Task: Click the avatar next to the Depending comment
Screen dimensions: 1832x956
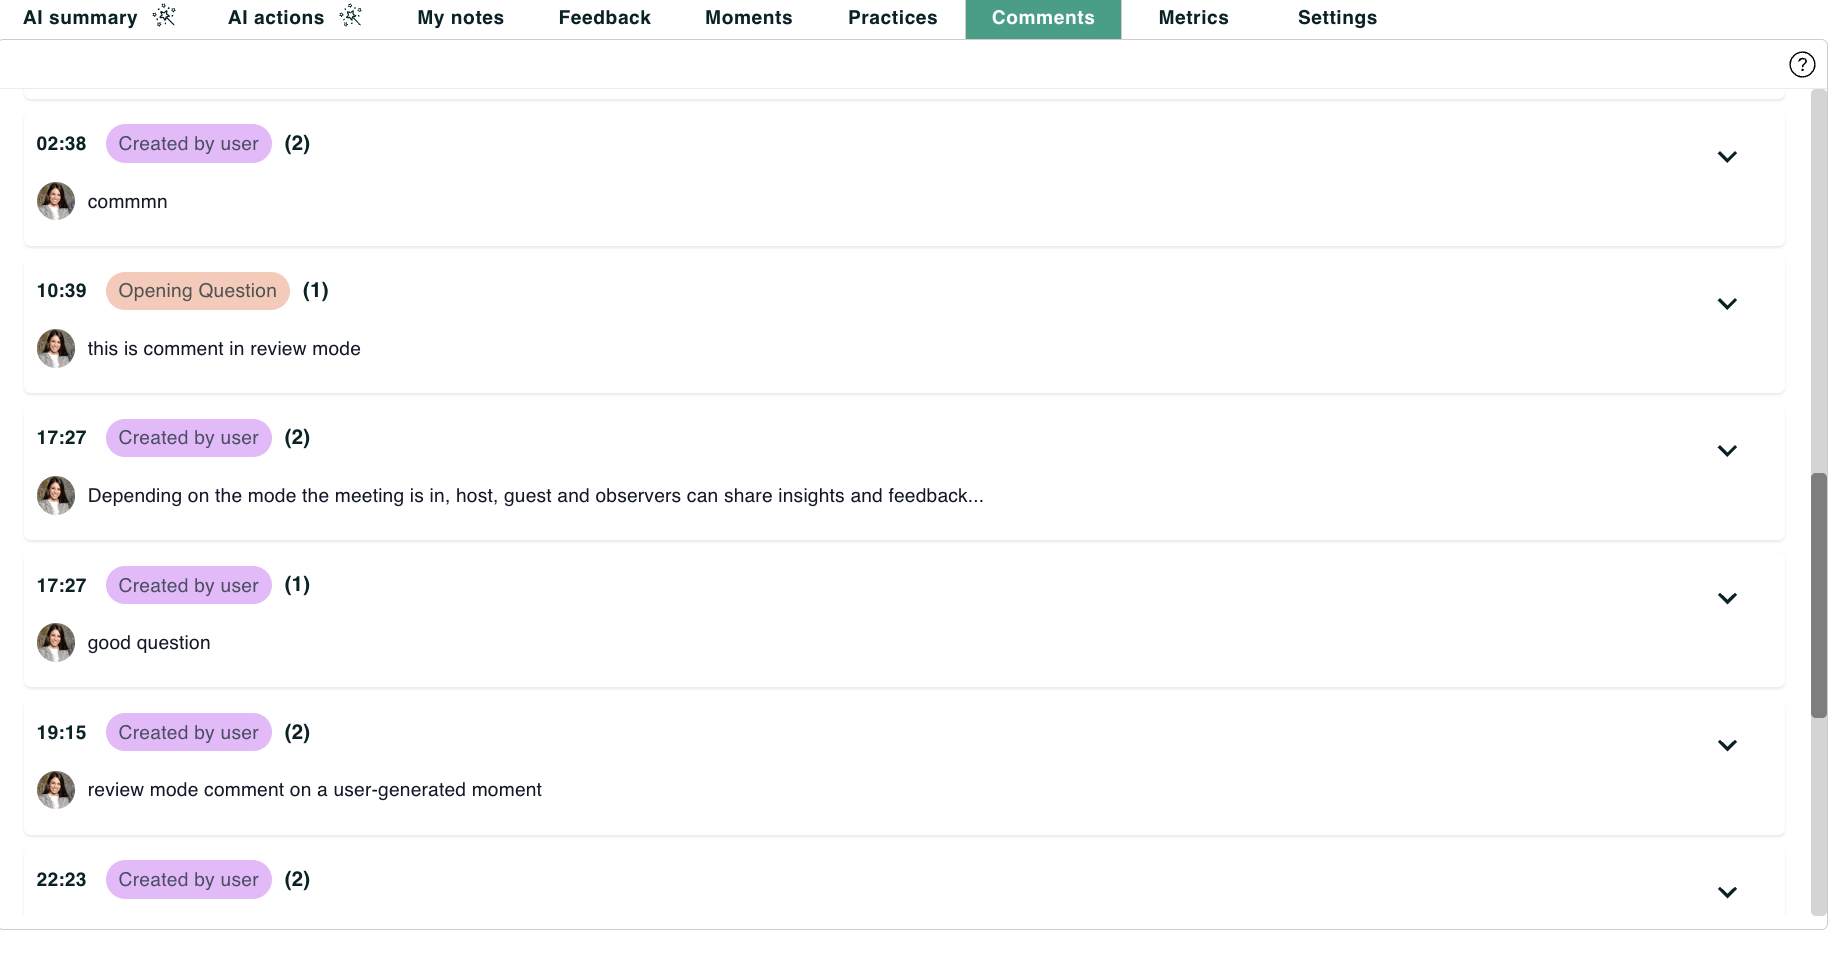Action: click(x=55, y=495)
